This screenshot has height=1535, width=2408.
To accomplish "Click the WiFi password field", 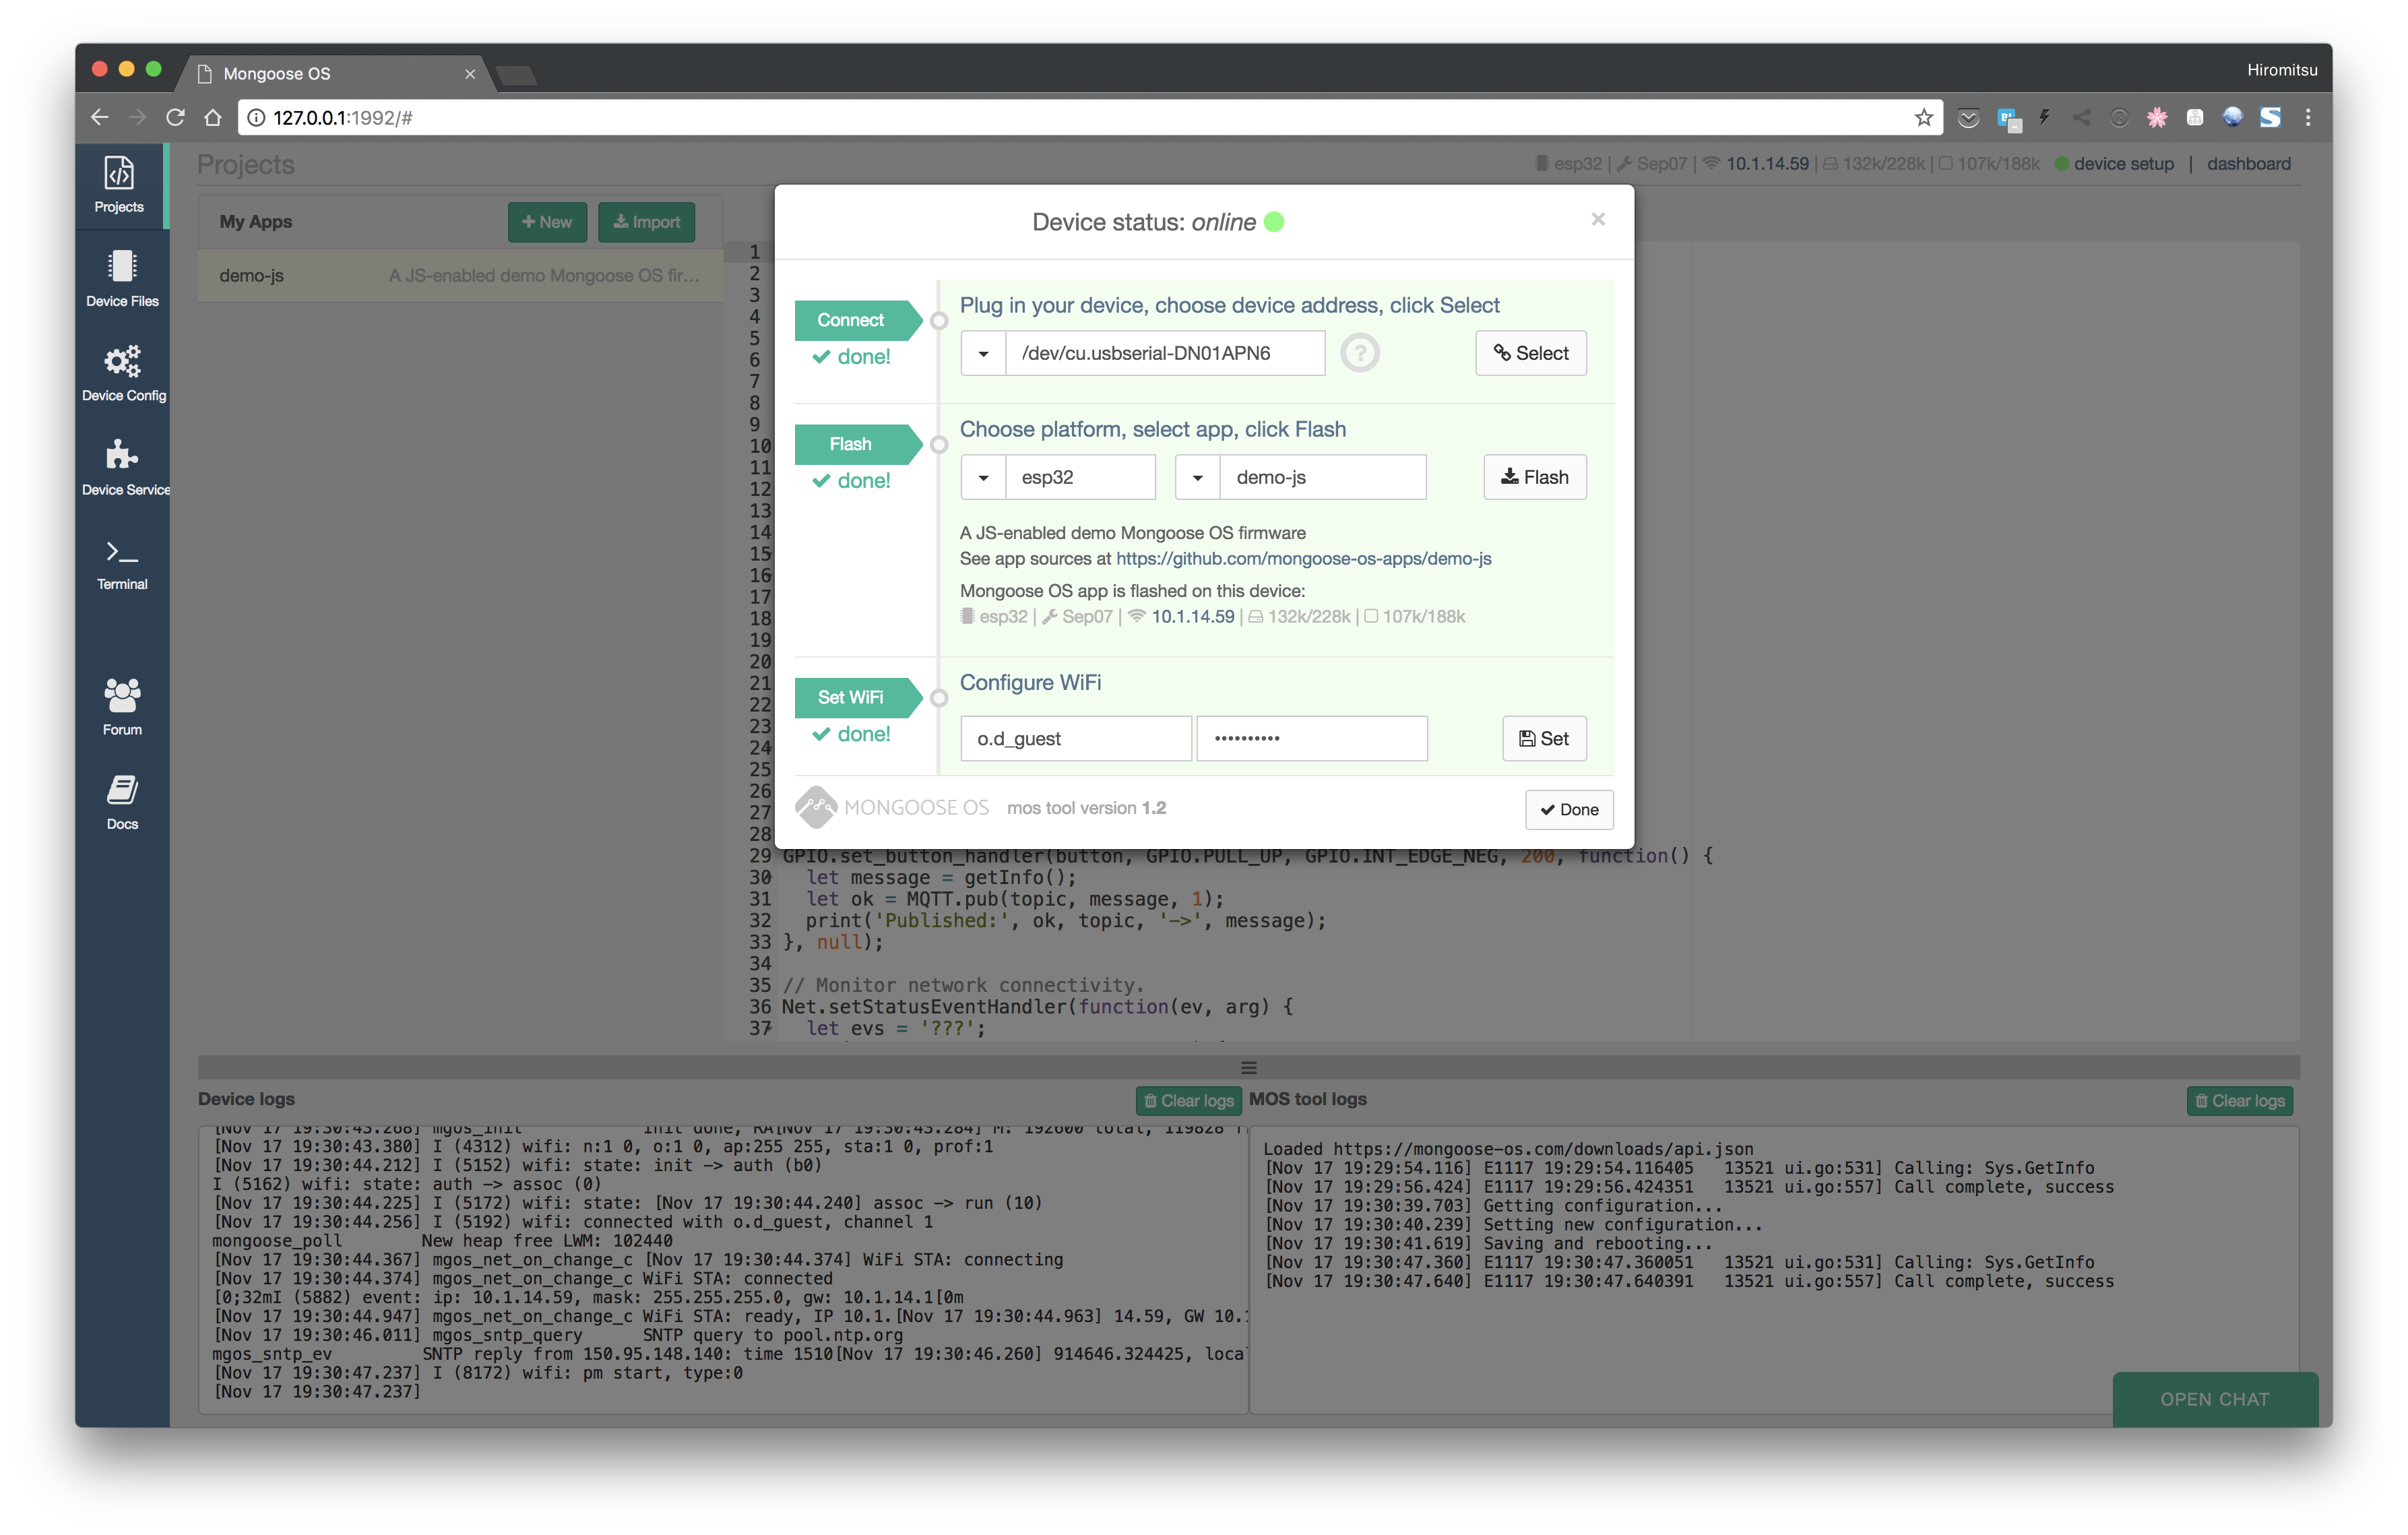I will (1311, 739).
